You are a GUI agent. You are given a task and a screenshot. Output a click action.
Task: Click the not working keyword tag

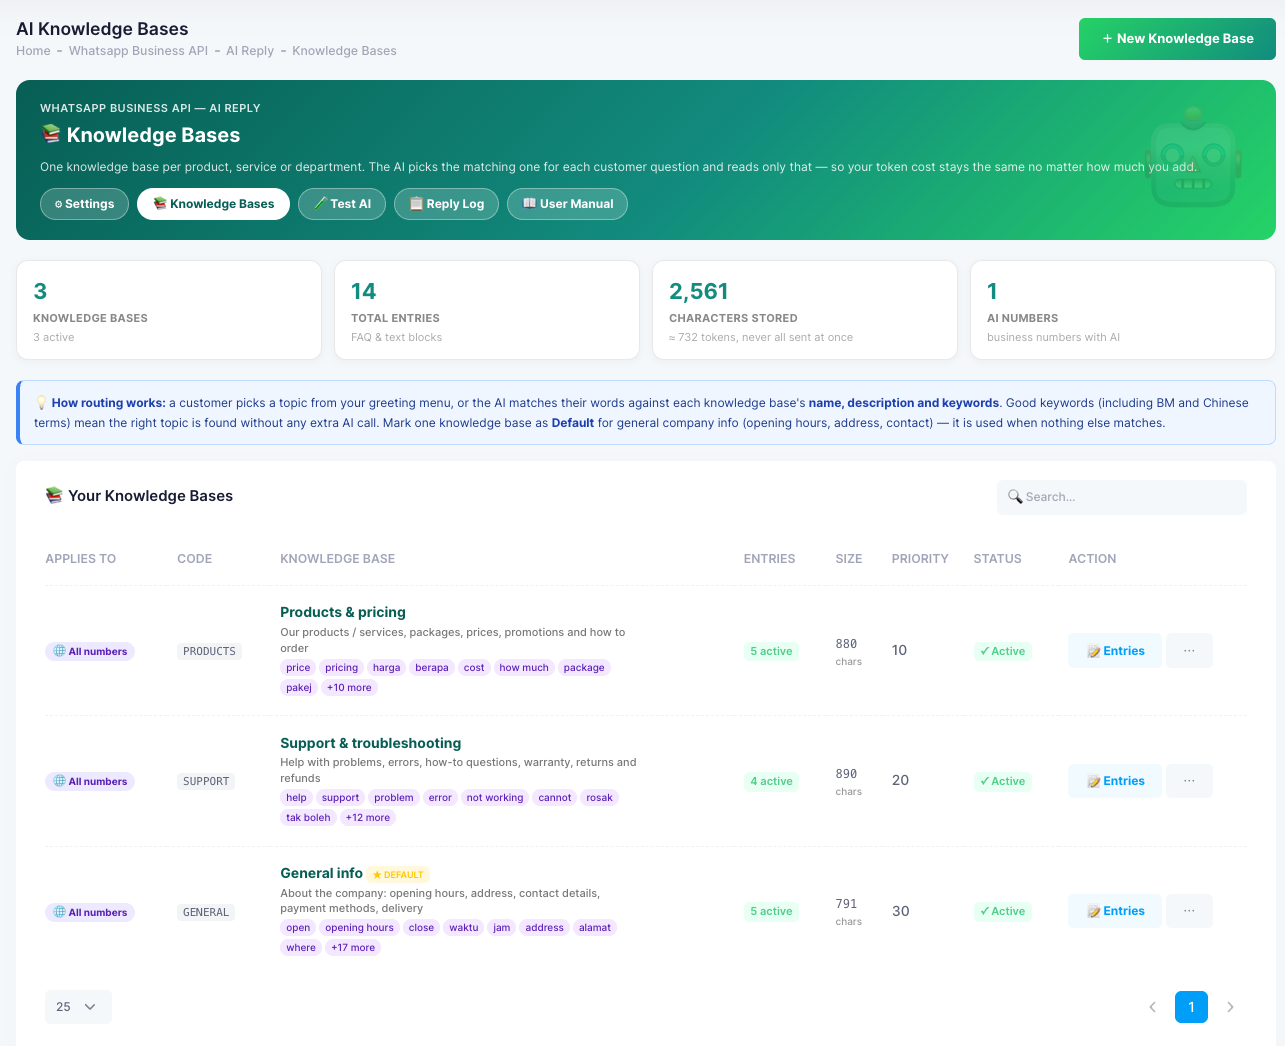(495, 798)
